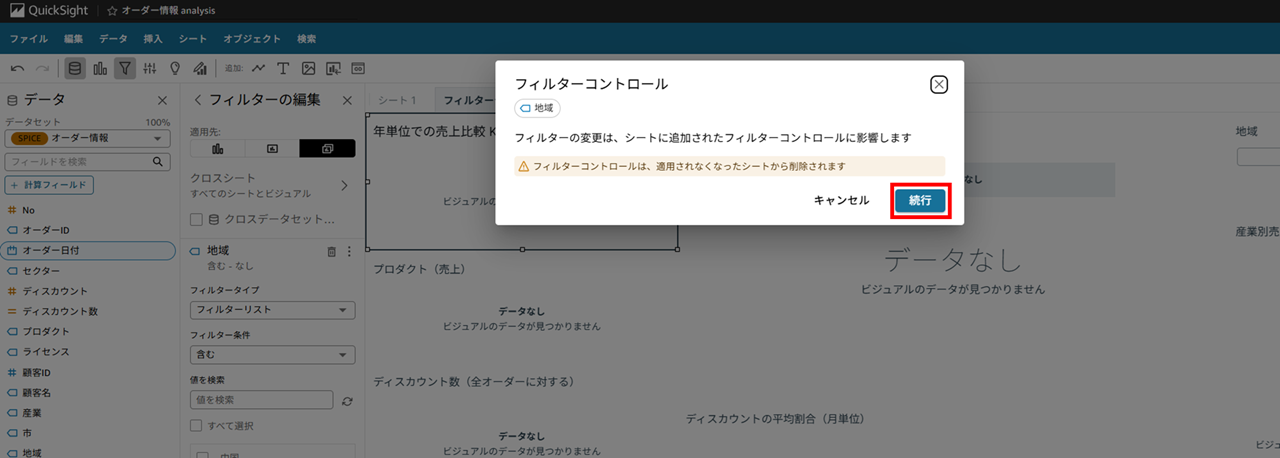
Task: Click the 値を検索 input field
Action: coord(261,400)
